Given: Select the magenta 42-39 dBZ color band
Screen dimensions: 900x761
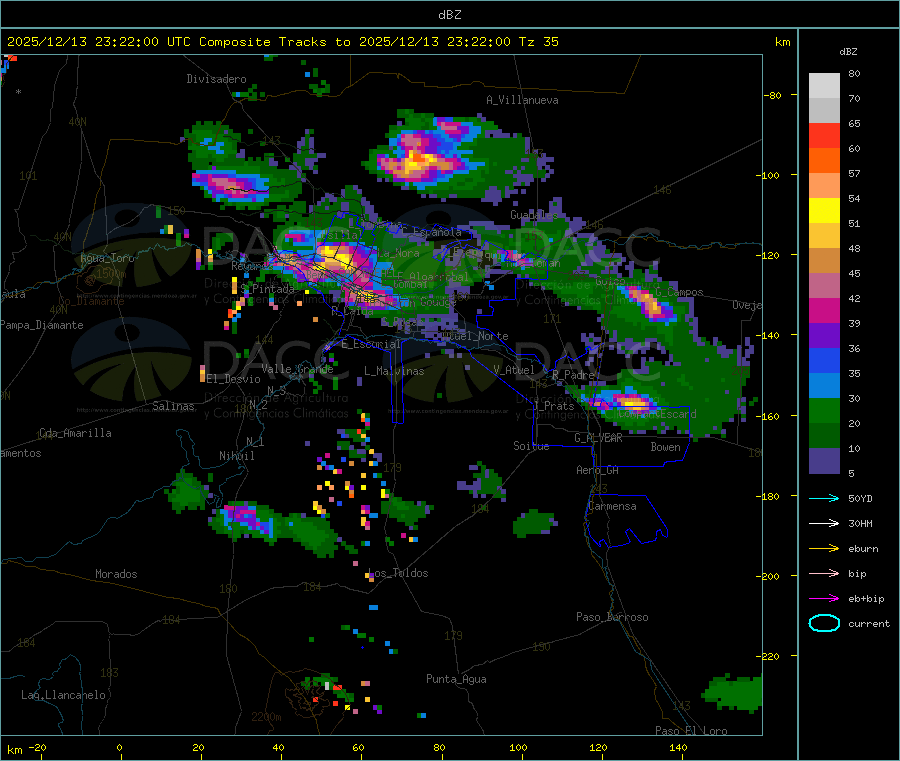Looking at the screenshot, I should coord(824,310).
